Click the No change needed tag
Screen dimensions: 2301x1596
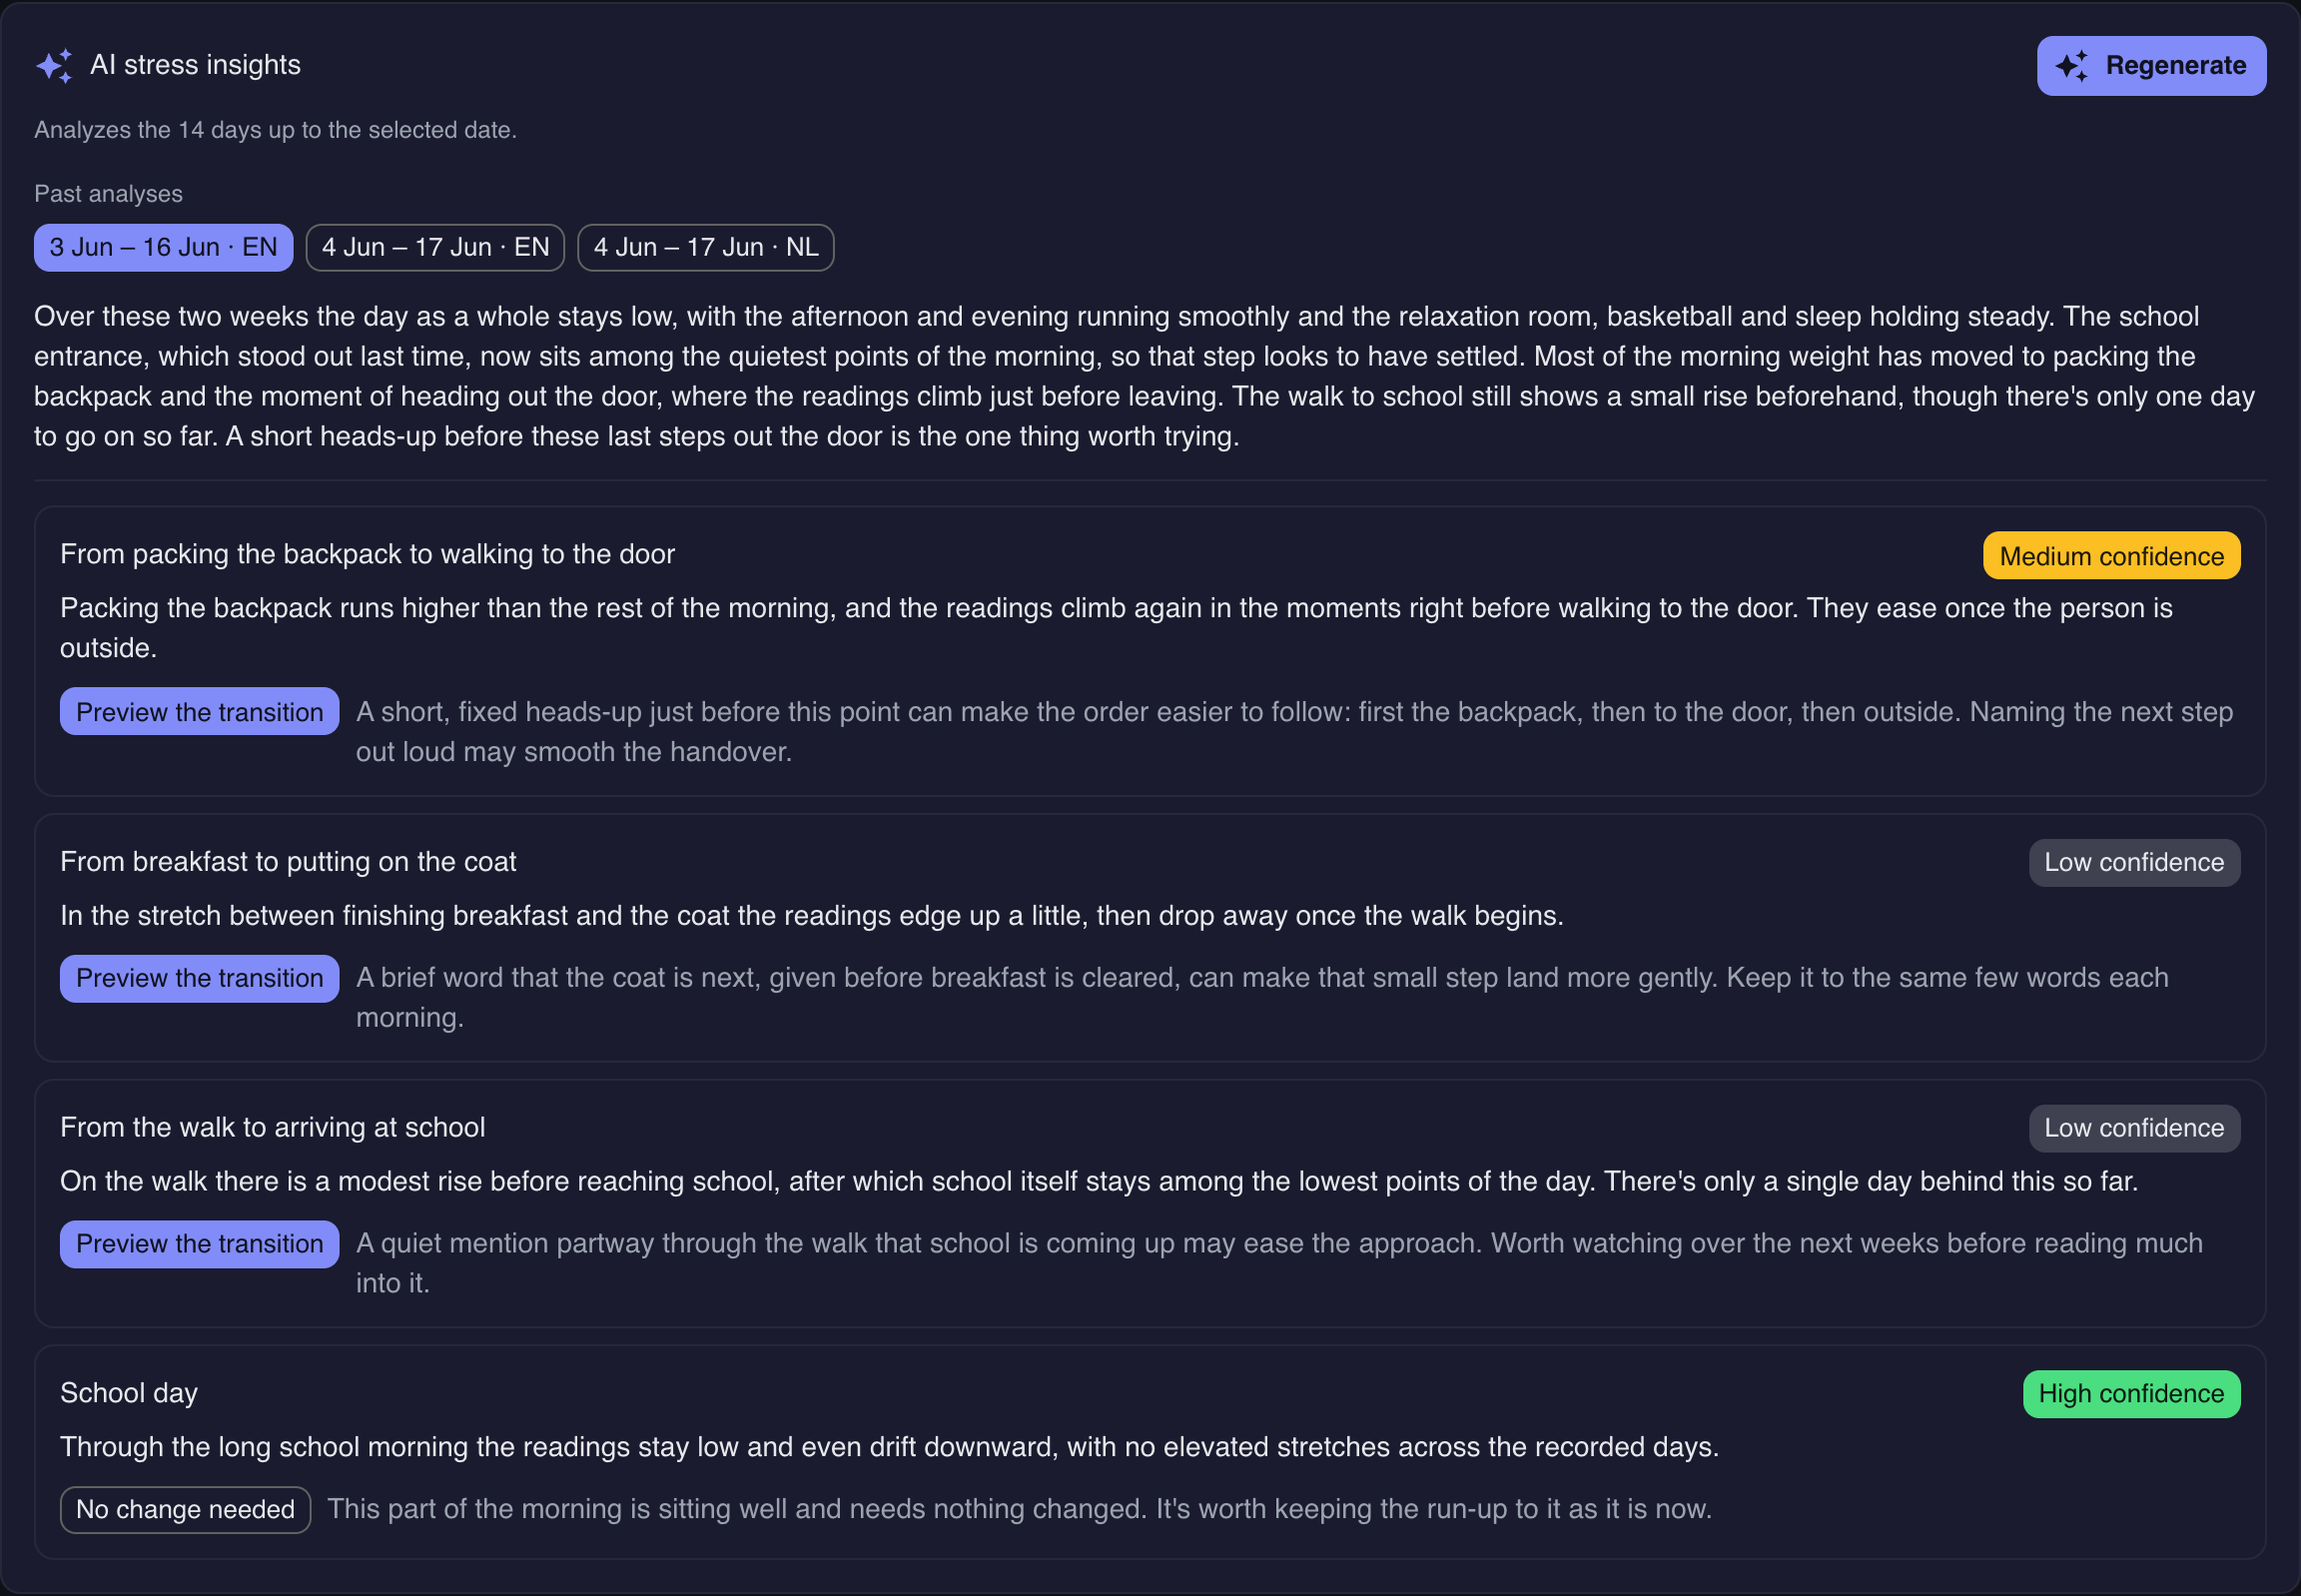[x=185, y=1509]
